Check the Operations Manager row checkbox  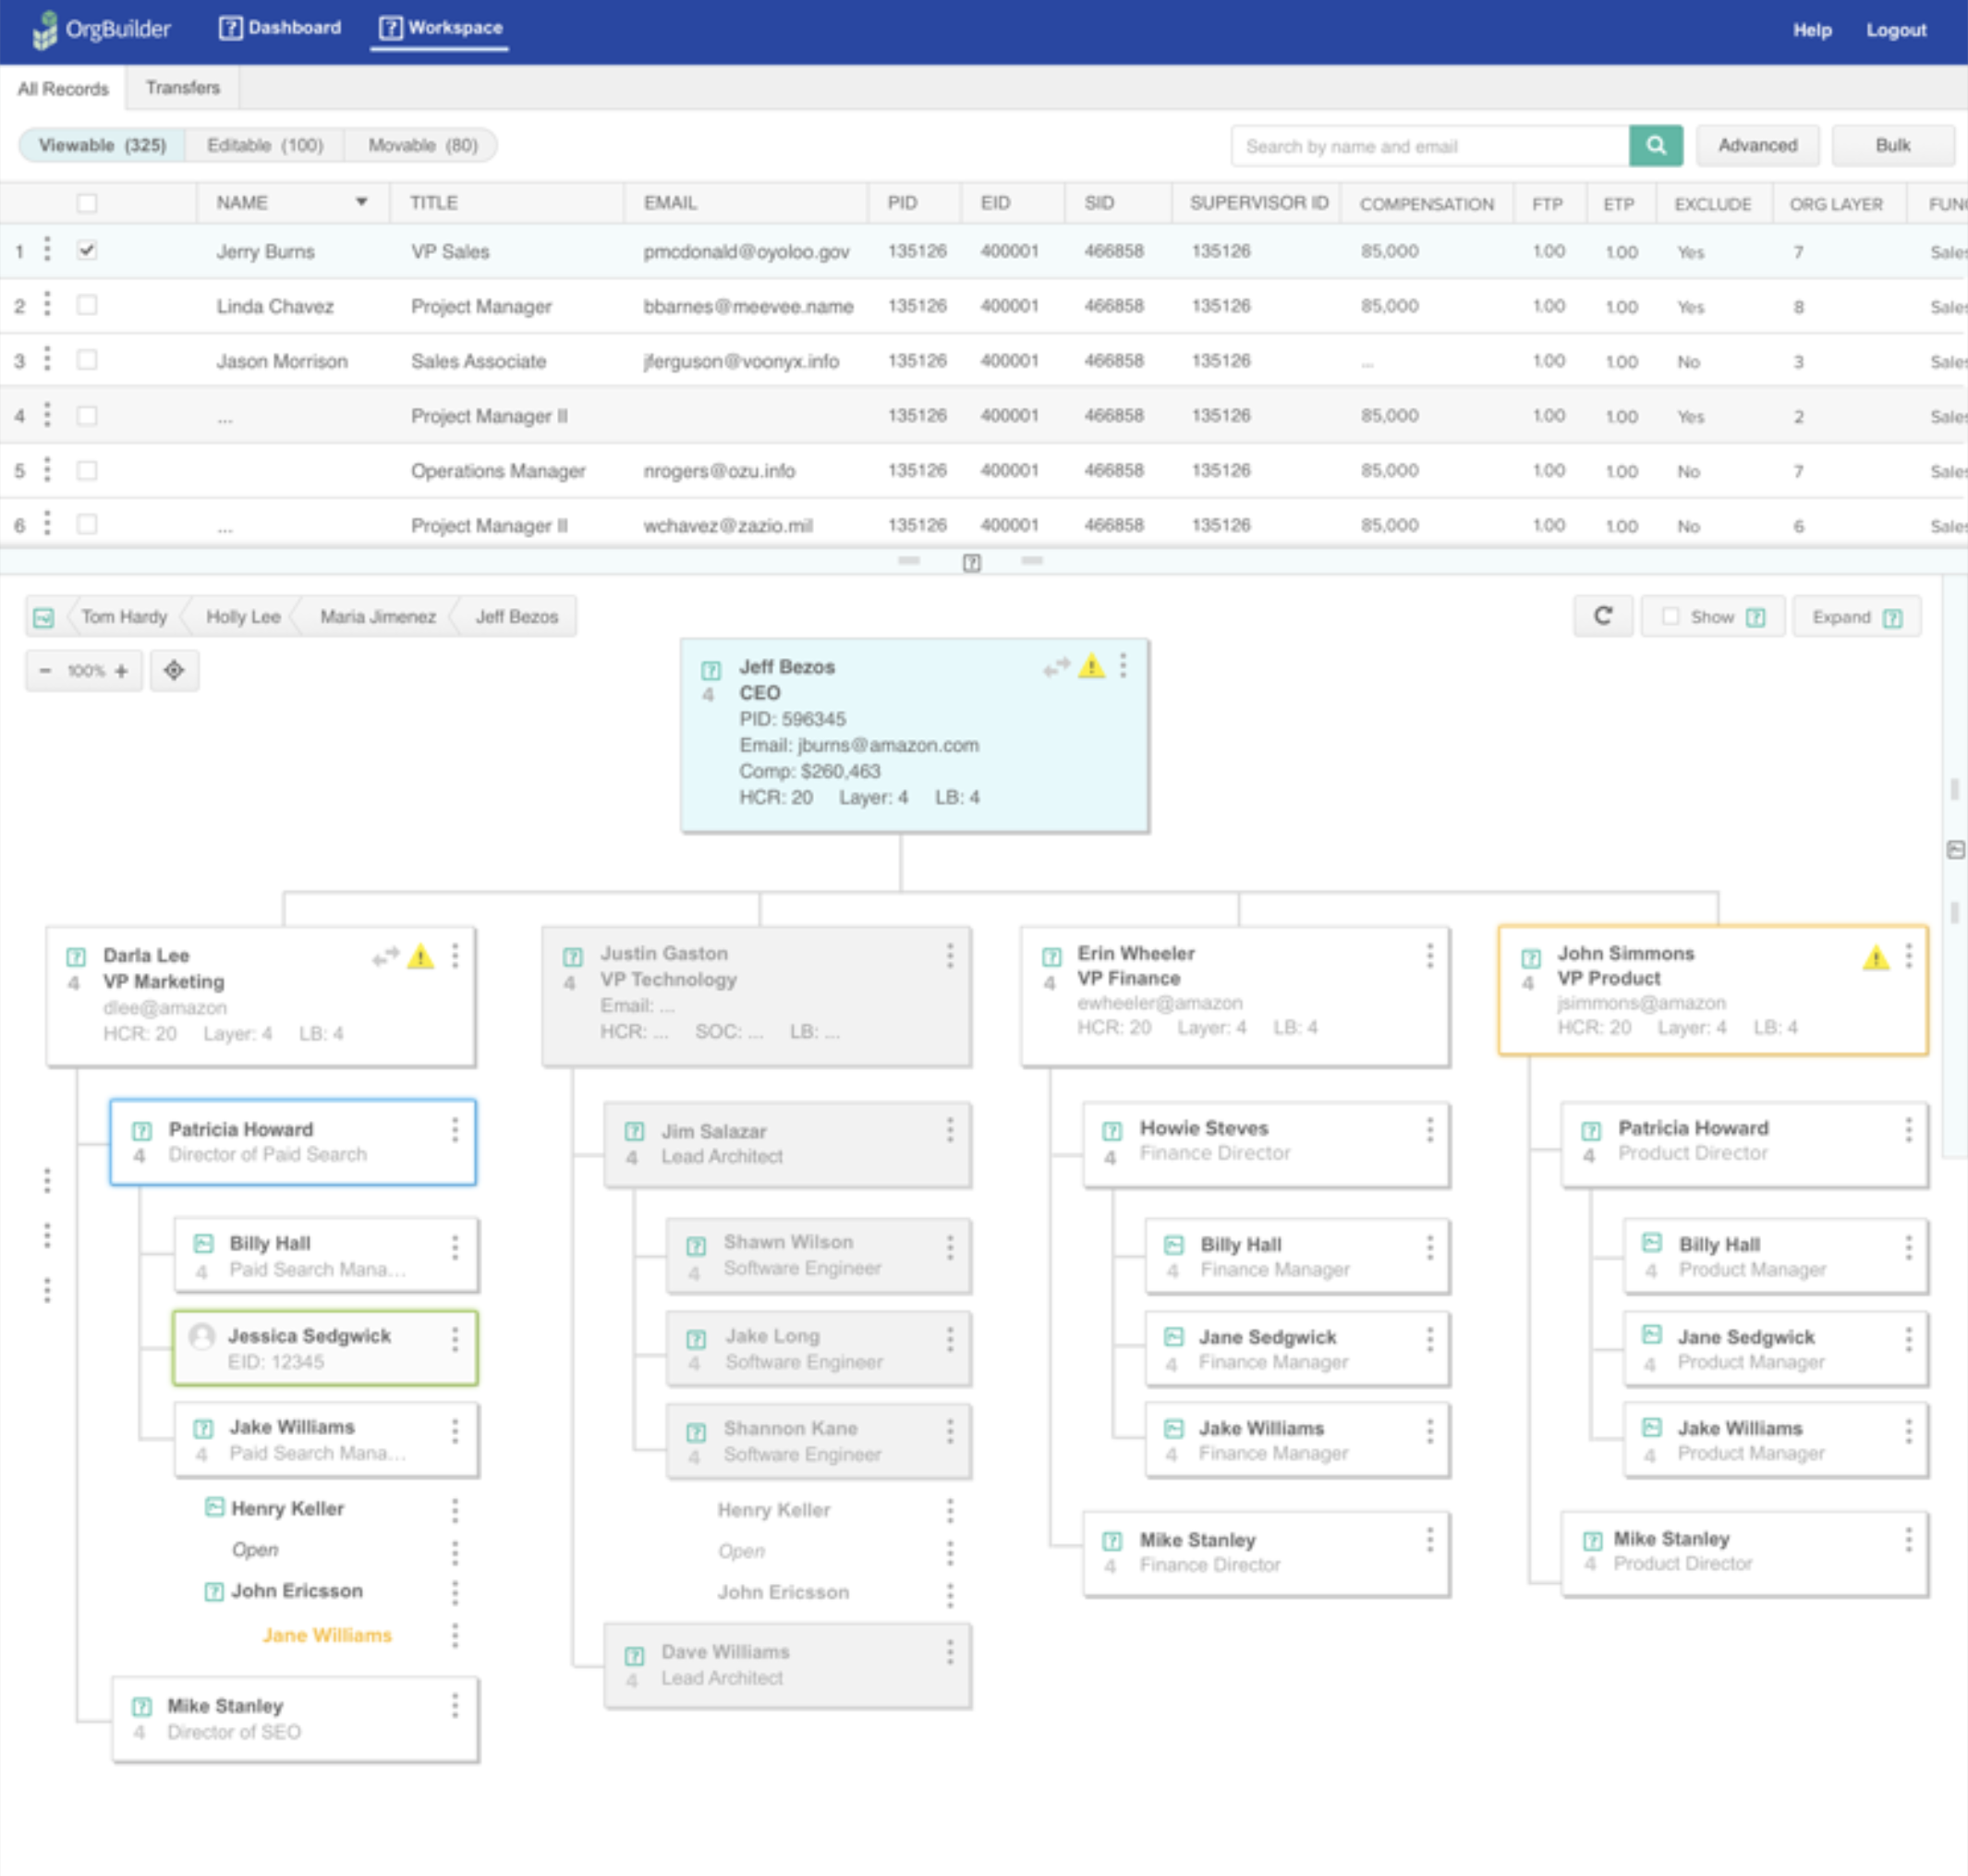coord(87,470)
